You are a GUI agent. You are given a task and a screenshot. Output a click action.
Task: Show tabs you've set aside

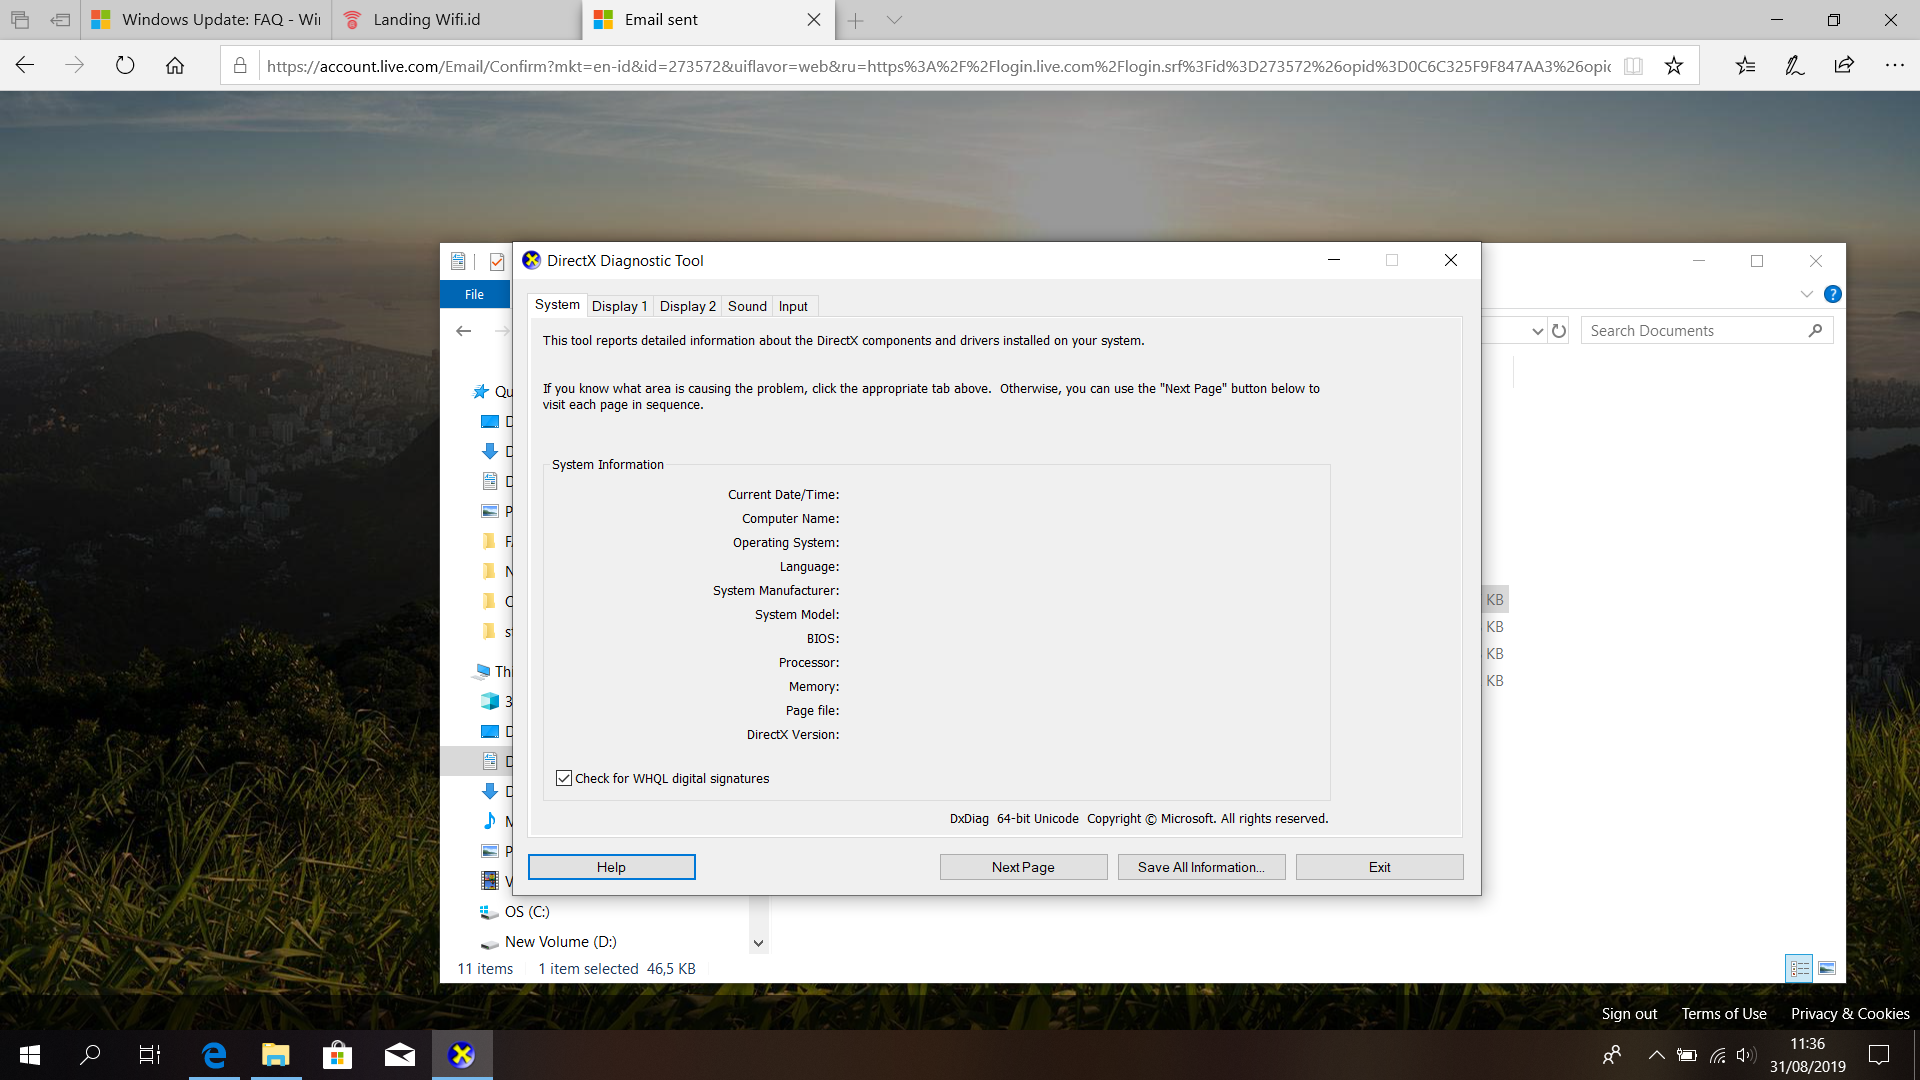(x=20, y=20)
